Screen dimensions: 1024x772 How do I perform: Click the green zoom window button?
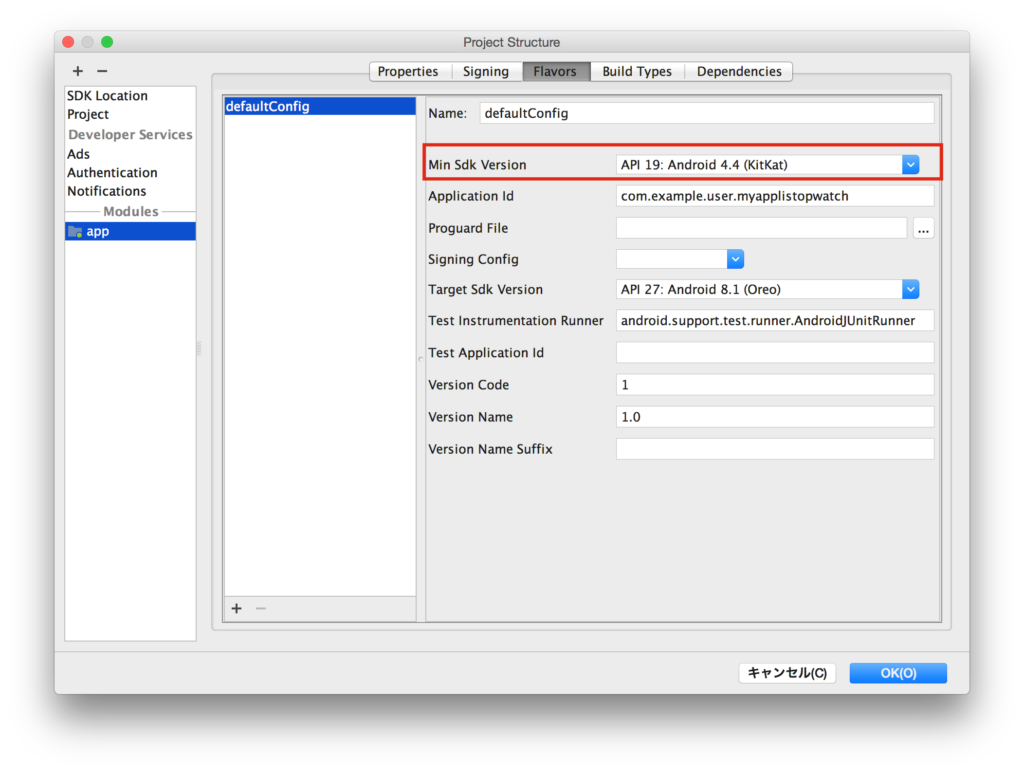click(107, 42)
